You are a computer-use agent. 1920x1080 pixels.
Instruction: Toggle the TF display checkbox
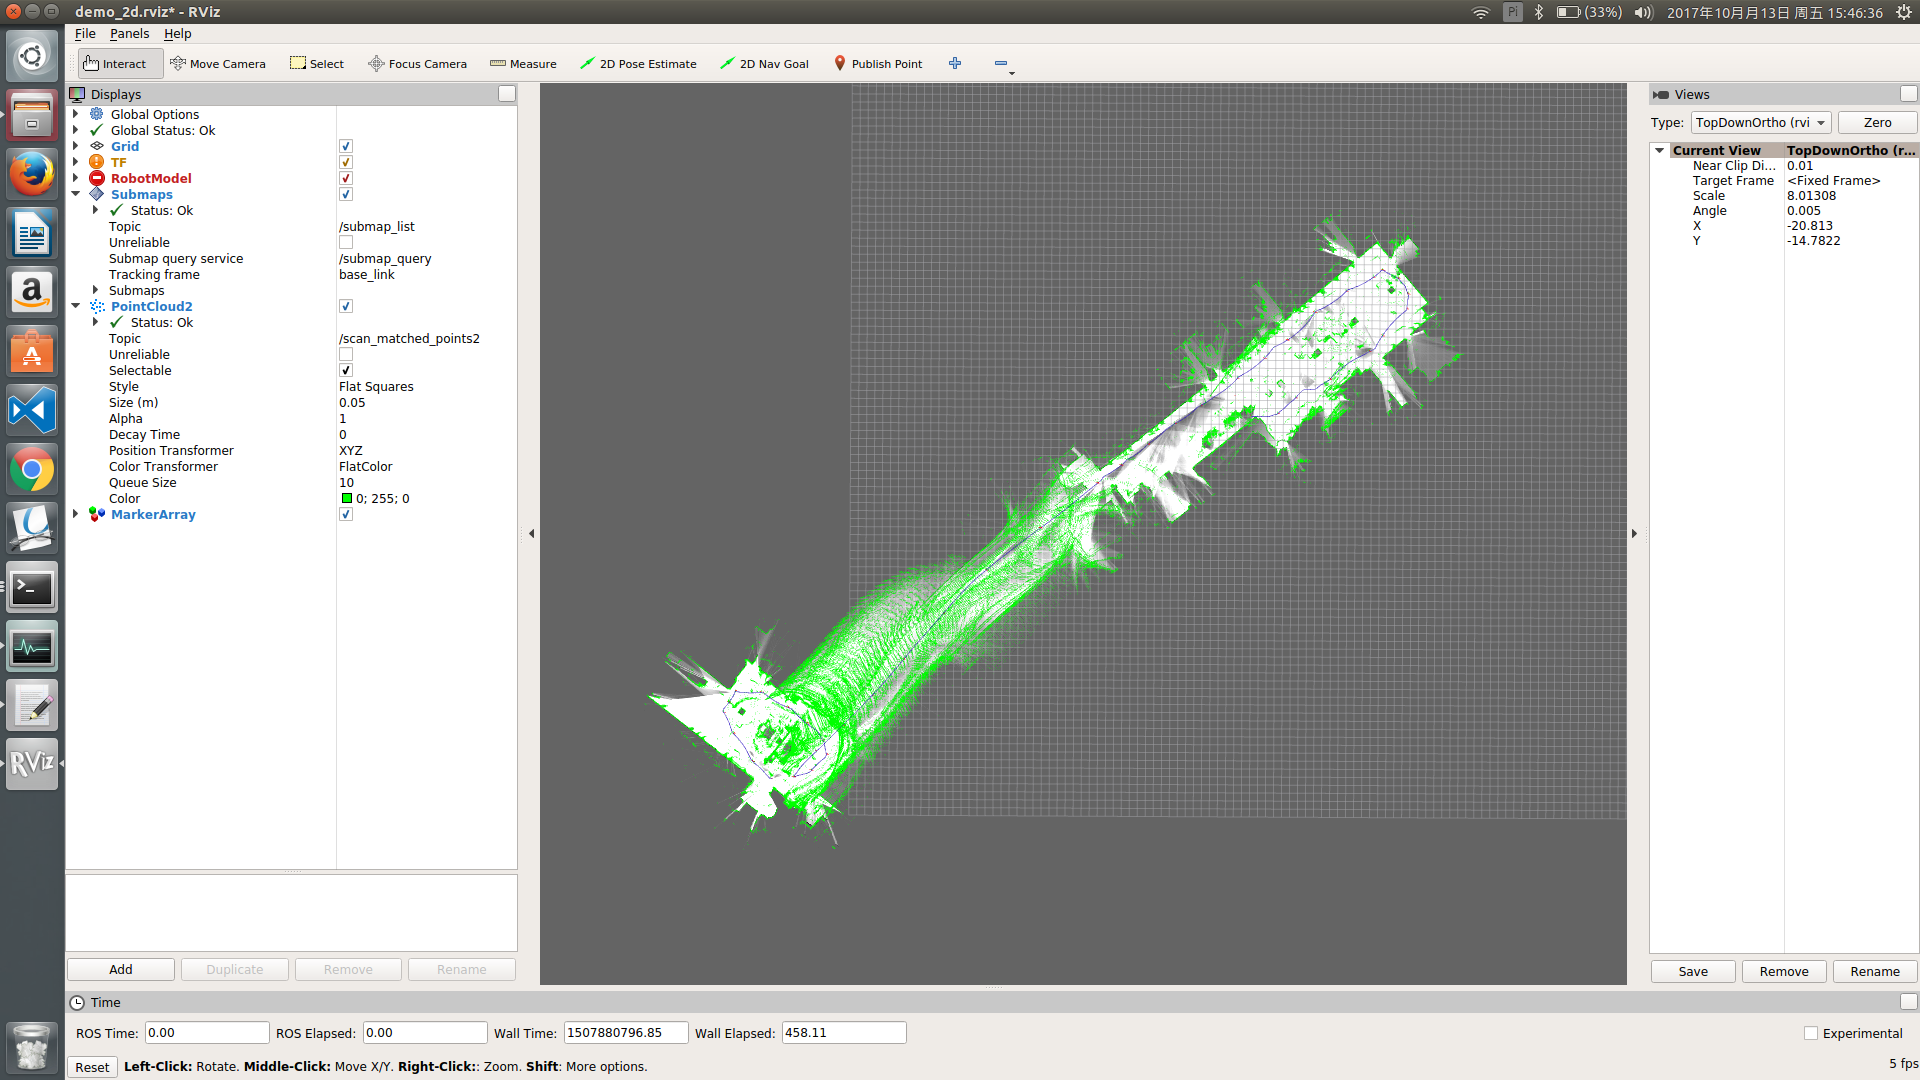pyautogui.click(x=346, y=162)
